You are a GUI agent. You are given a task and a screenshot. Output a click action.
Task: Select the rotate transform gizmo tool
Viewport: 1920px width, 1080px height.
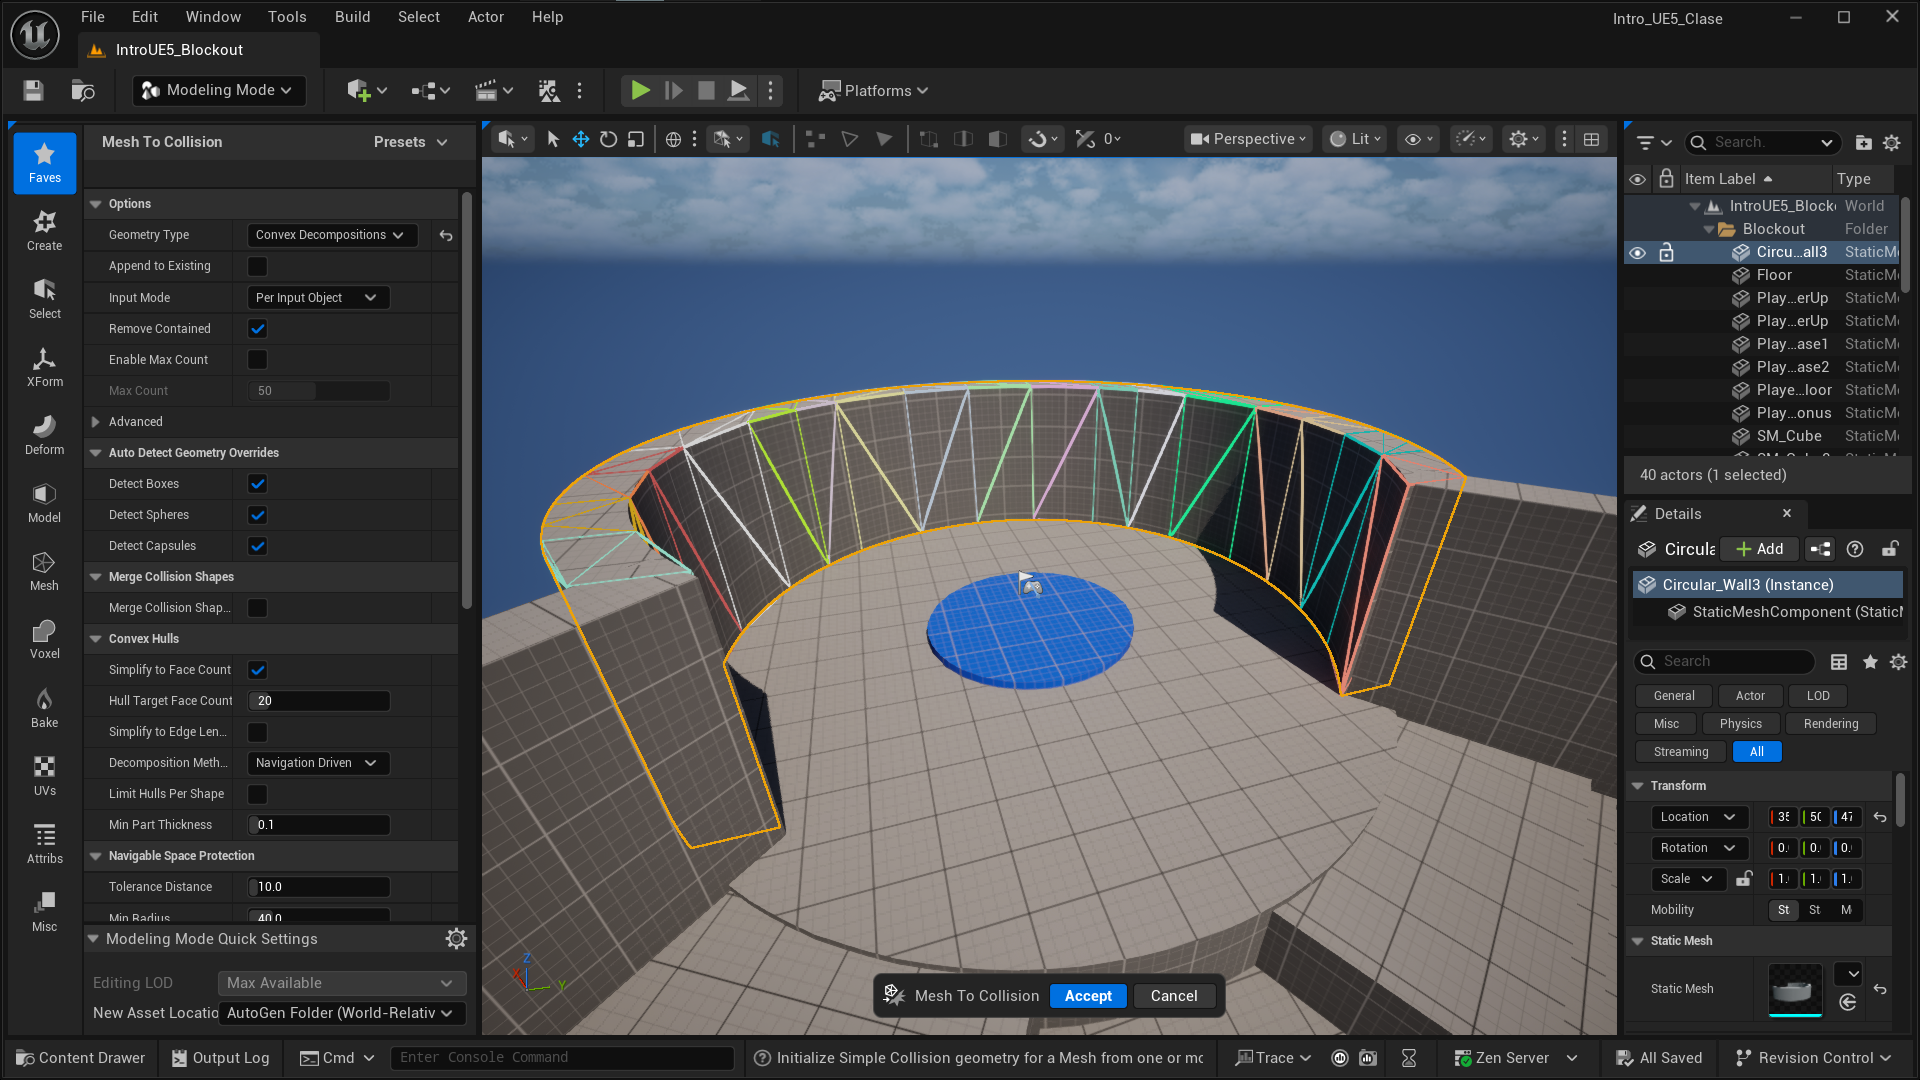click(x=608, y=140)
